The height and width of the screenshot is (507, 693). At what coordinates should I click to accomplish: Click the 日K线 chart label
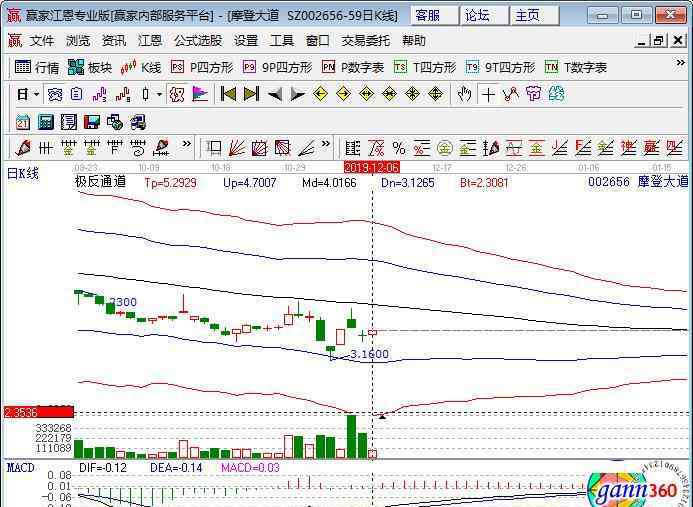[x=23, y=173]
